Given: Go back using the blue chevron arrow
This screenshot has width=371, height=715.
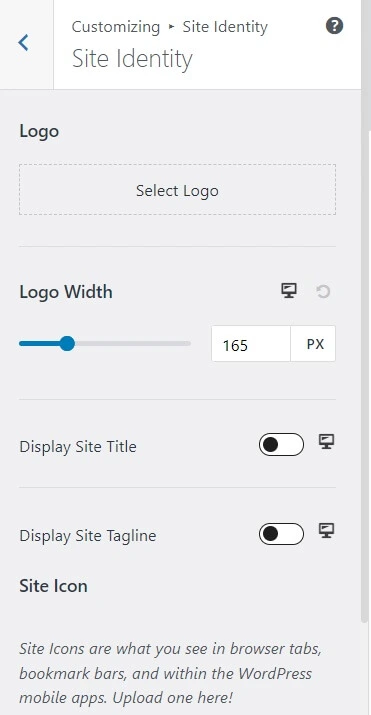Looking at the screenshot, I should click(24, 42).
